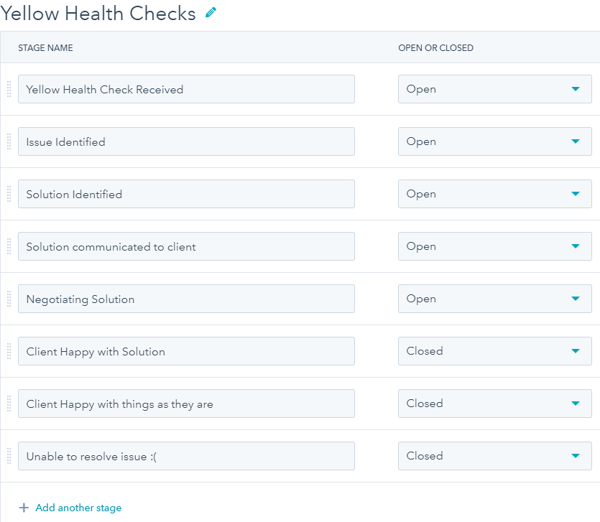Edit the Client Happy with things as they are field

coord(186,404)
